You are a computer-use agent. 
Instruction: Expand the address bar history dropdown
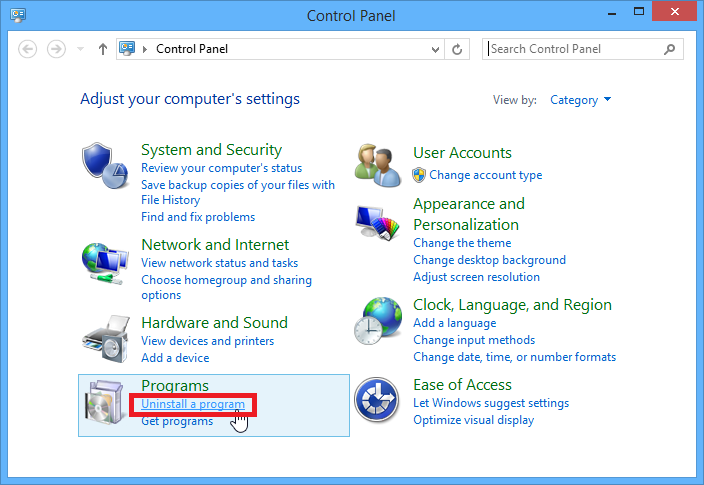435,49
